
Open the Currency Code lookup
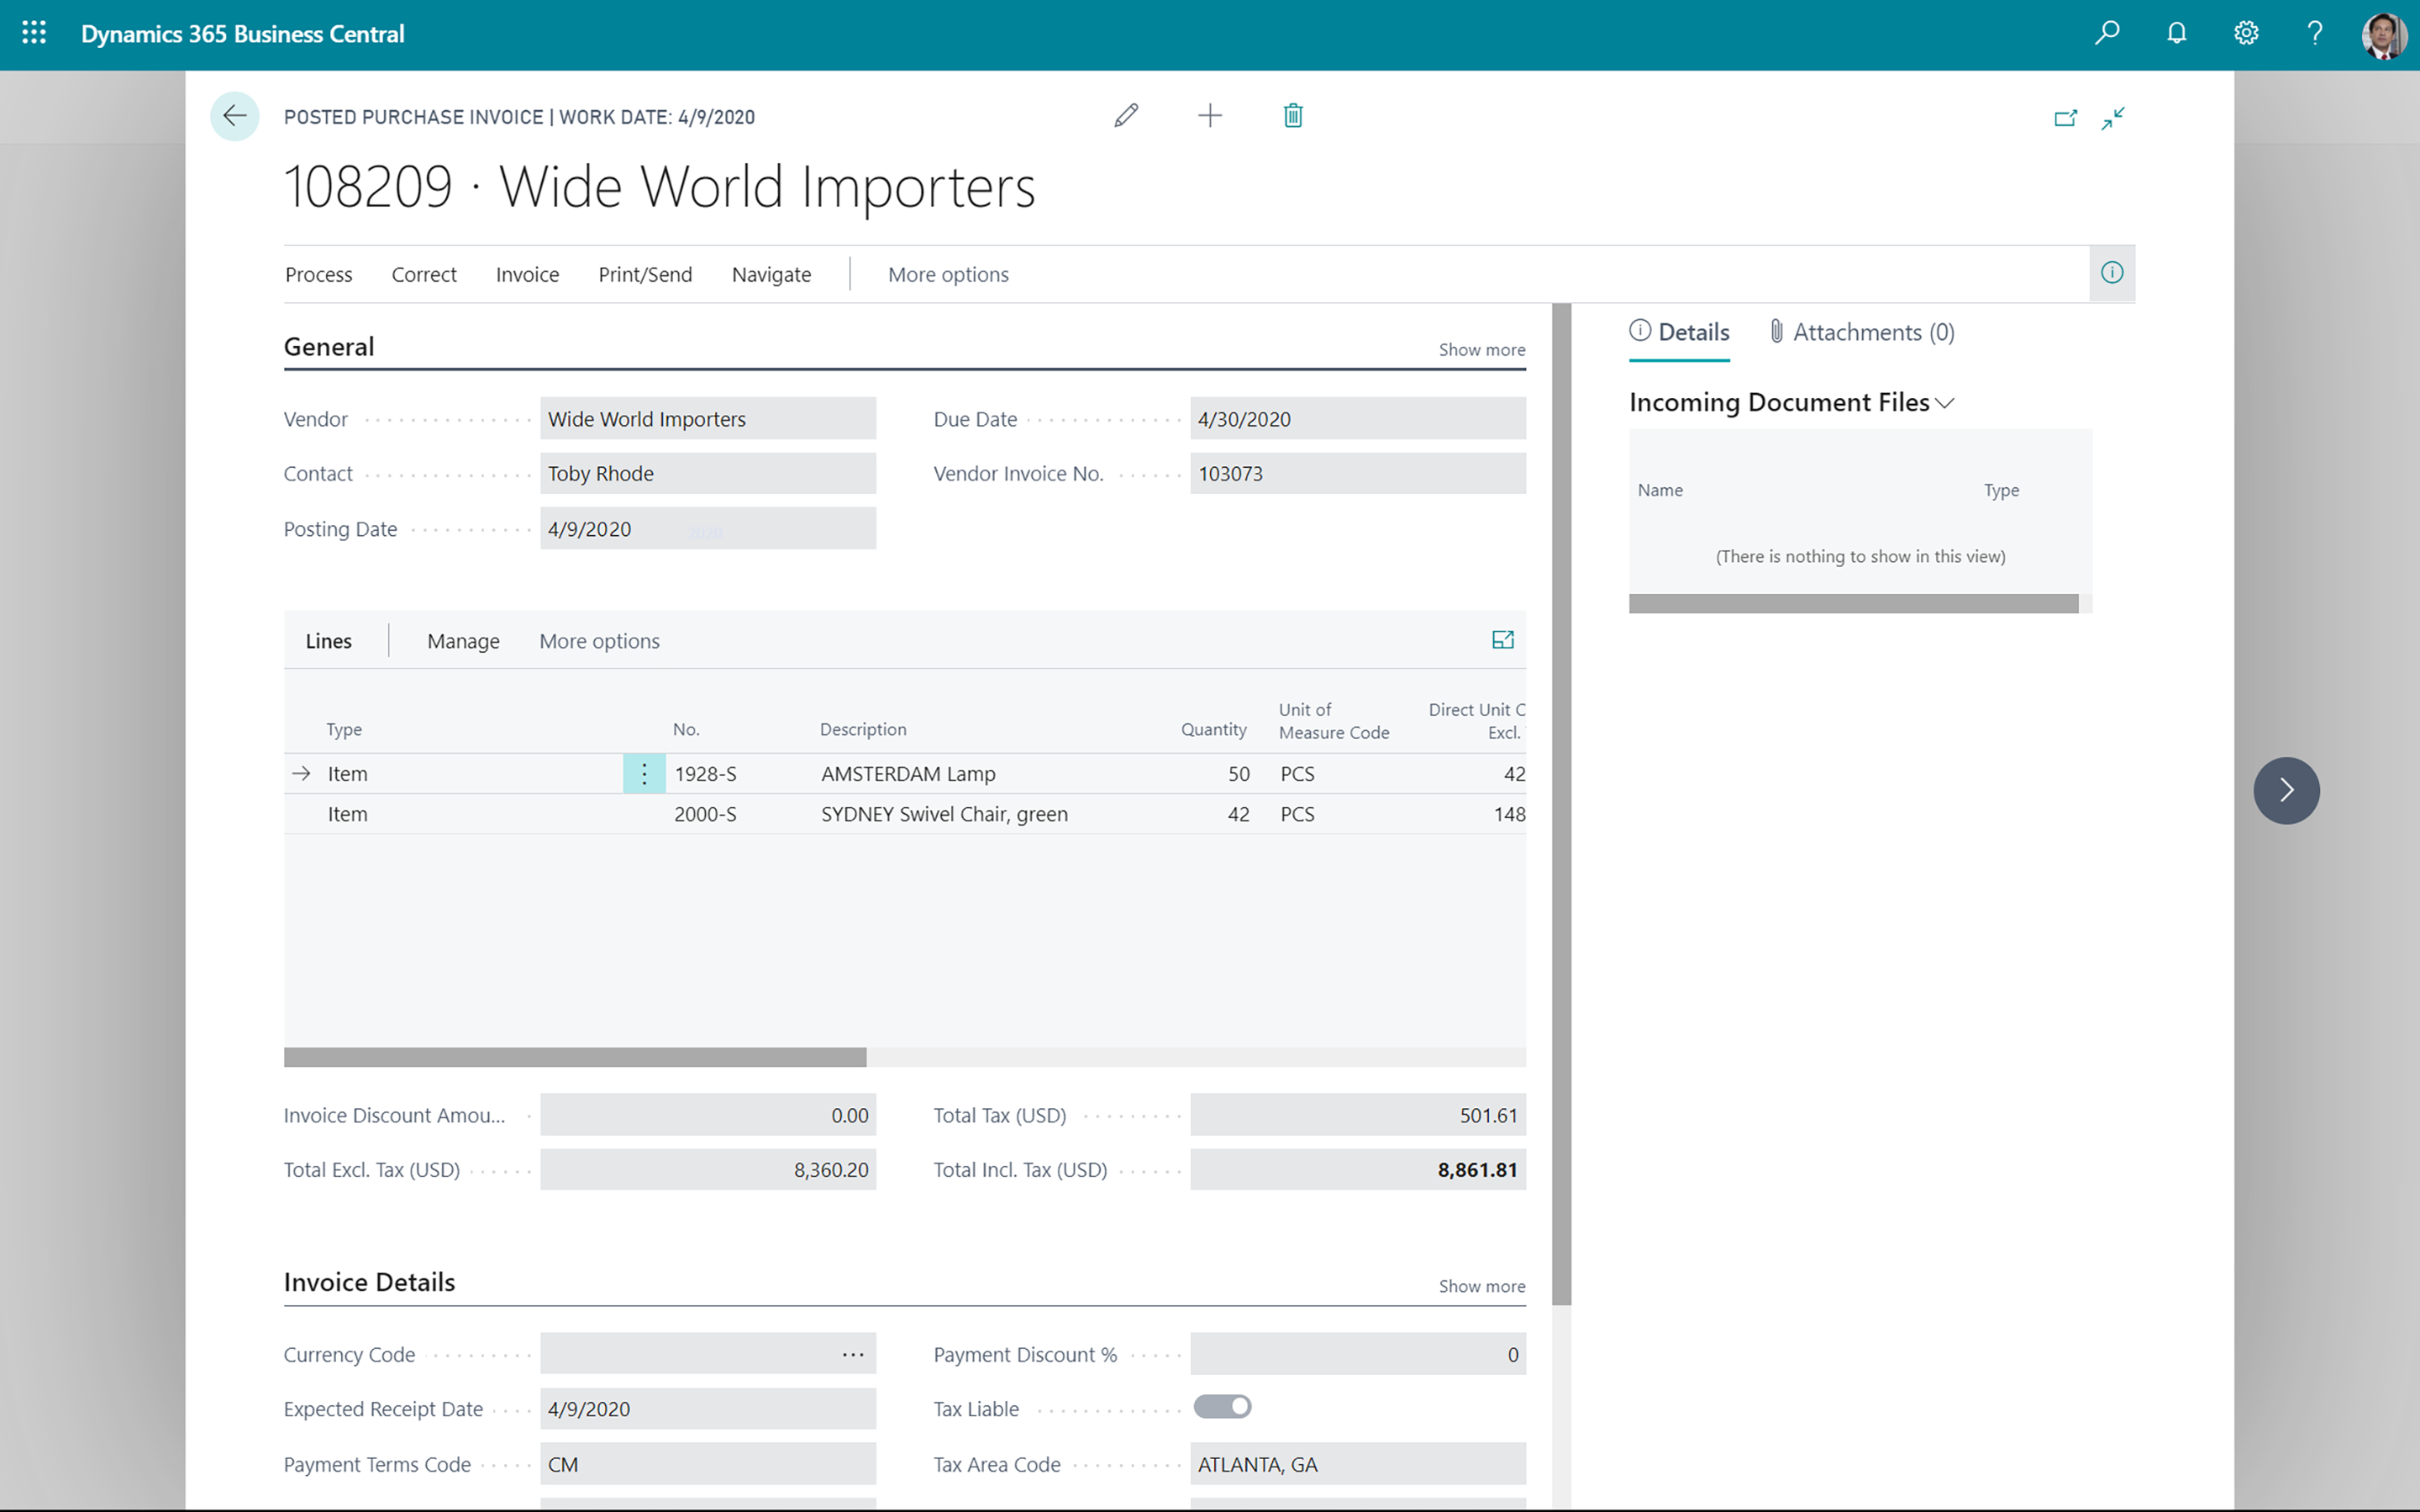(853, 1353)
